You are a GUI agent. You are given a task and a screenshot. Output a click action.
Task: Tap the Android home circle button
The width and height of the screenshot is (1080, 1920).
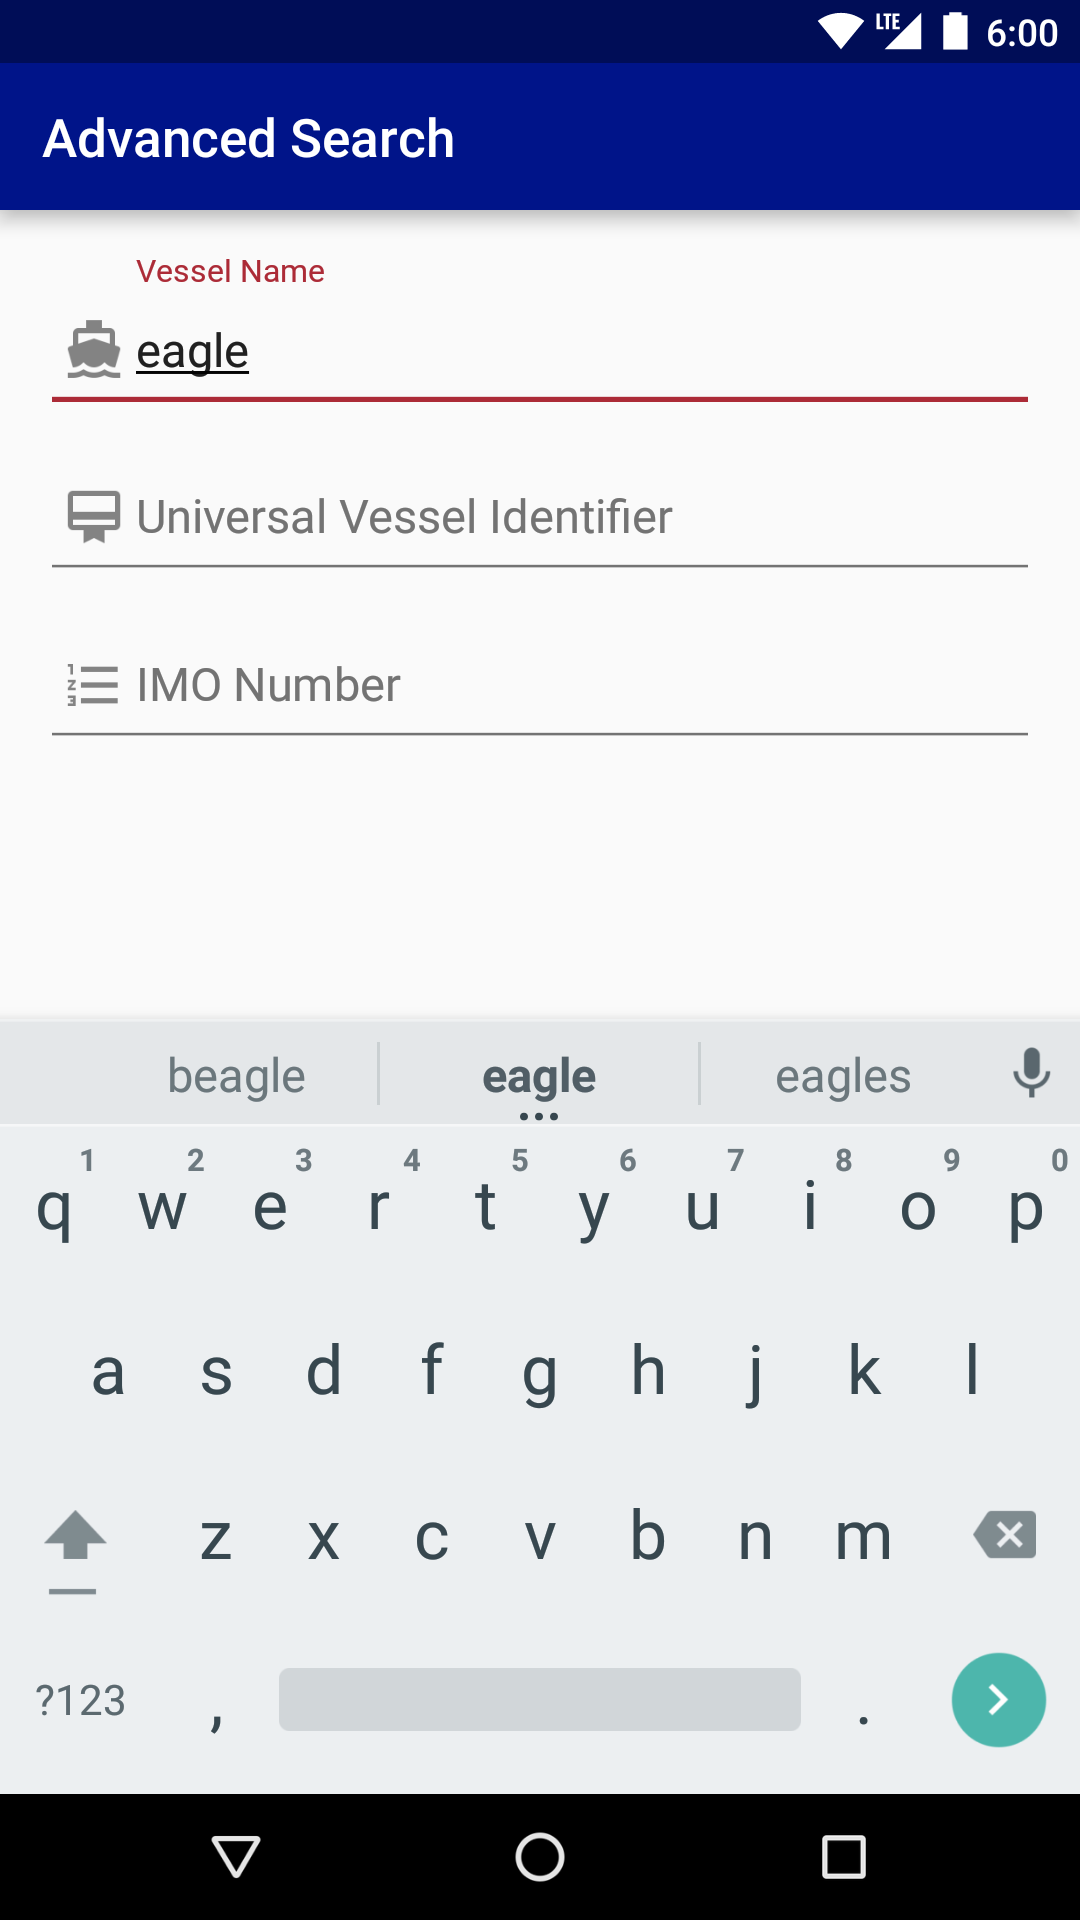tap(540, 1857)
